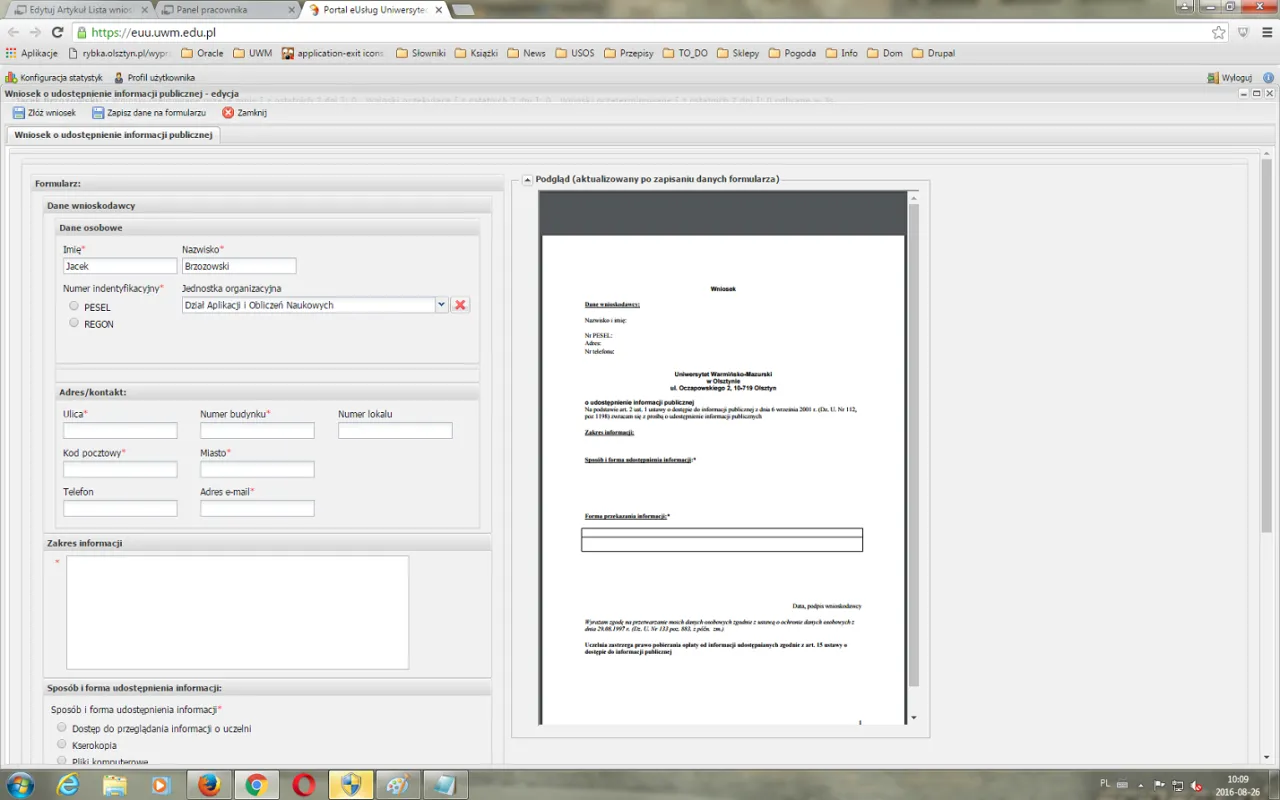The image size is (1280, 800).
Task: Click the red Zamknij close icon
Action: (228, 113)
